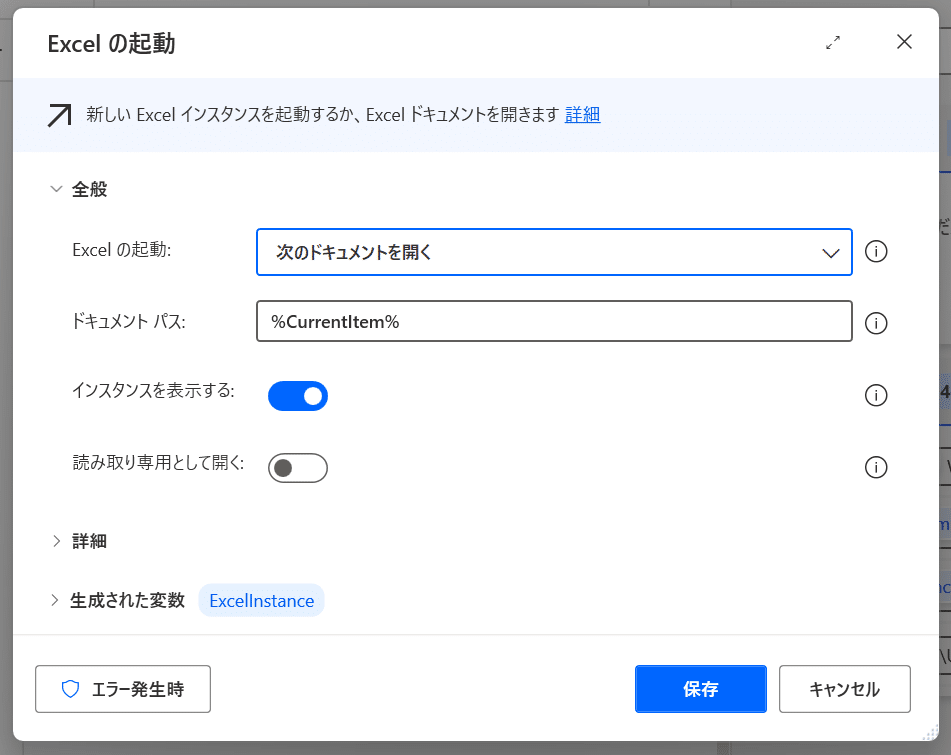
Task: Enable 読み取り専用として開く toggle
Action: [298, 468]
